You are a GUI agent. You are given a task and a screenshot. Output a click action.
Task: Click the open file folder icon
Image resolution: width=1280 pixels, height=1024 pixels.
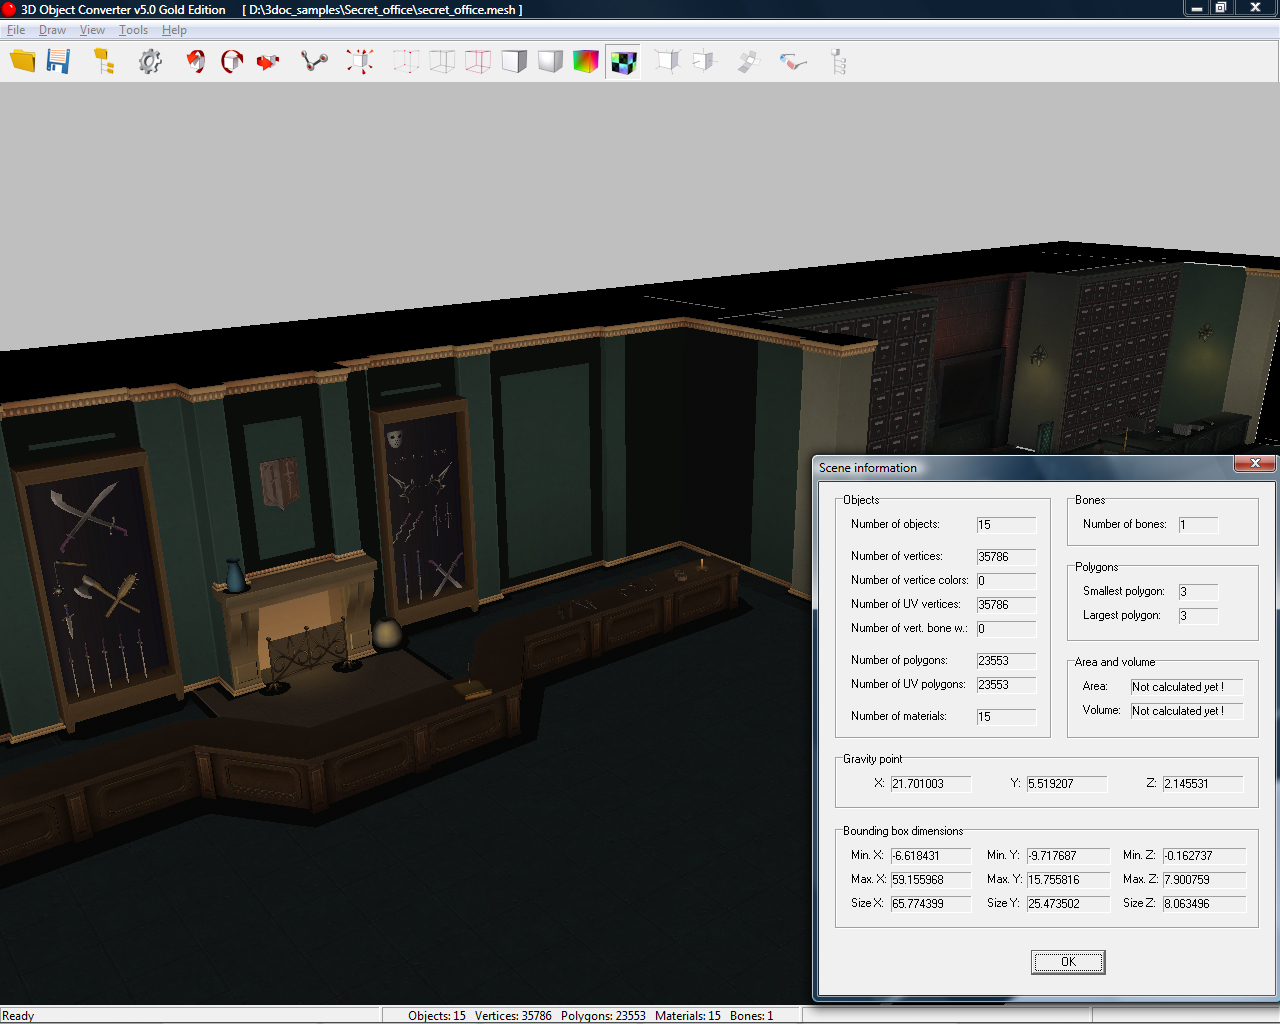(22, 61)
